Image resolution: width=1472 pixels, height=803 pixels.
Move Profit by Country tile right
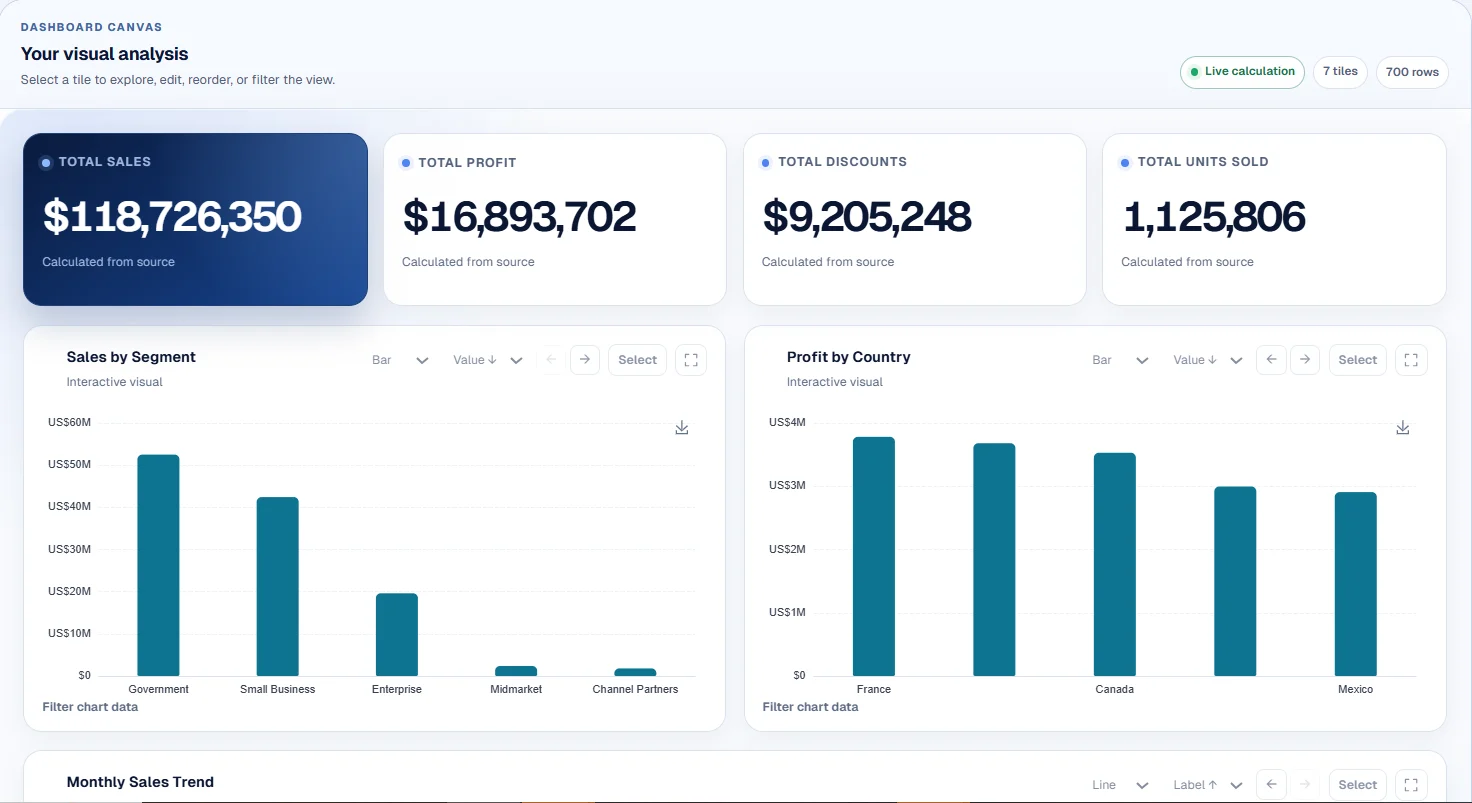1305,360
